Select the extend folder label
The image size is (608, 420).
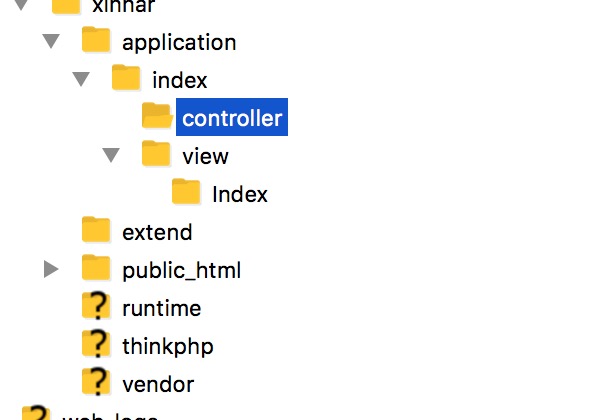157,232
